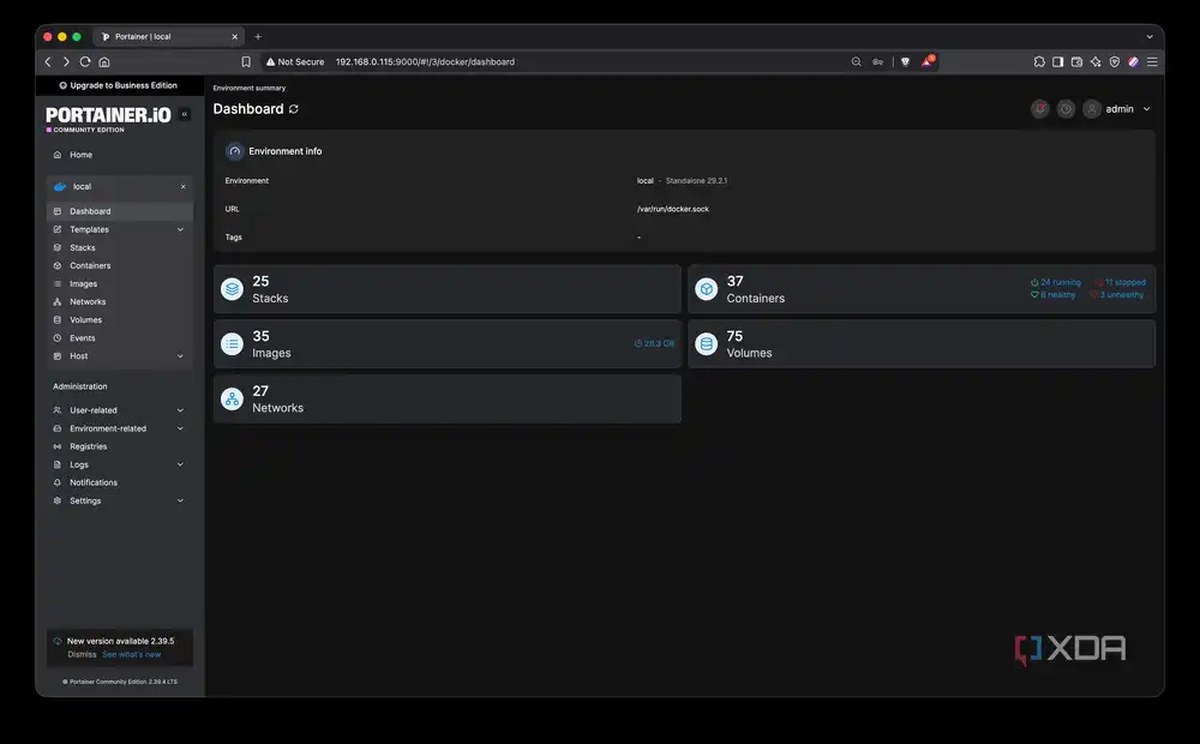Click the zoom magnifier icon in address bar
Viewport: 1200px width, 744px height.
pyautogui.click(x=856, y=62)
